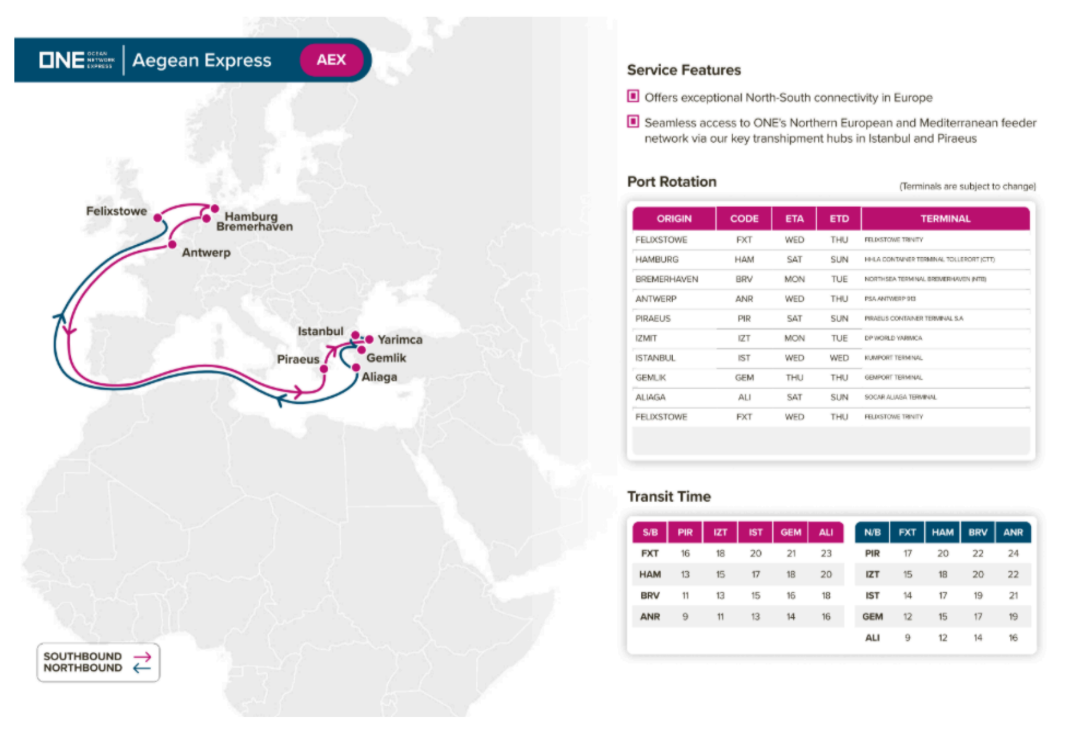Click the pink Southbound arrow in legend

(x=142, y=657)
